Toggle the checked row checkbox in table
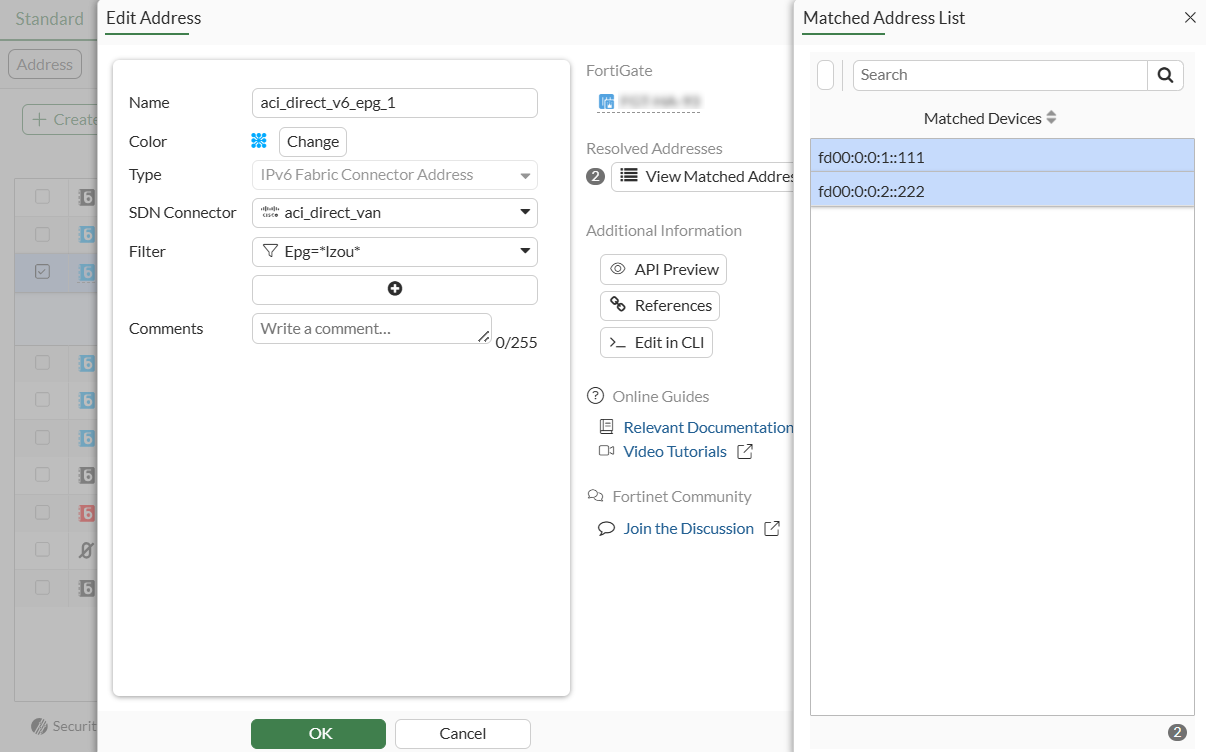The image size is (1206, 752). tap(42, 271)
